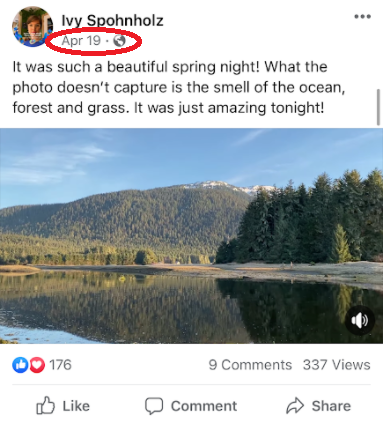
Task: Click the post caption about spring night
Action: pyautogui.click(x=179, y=87)
